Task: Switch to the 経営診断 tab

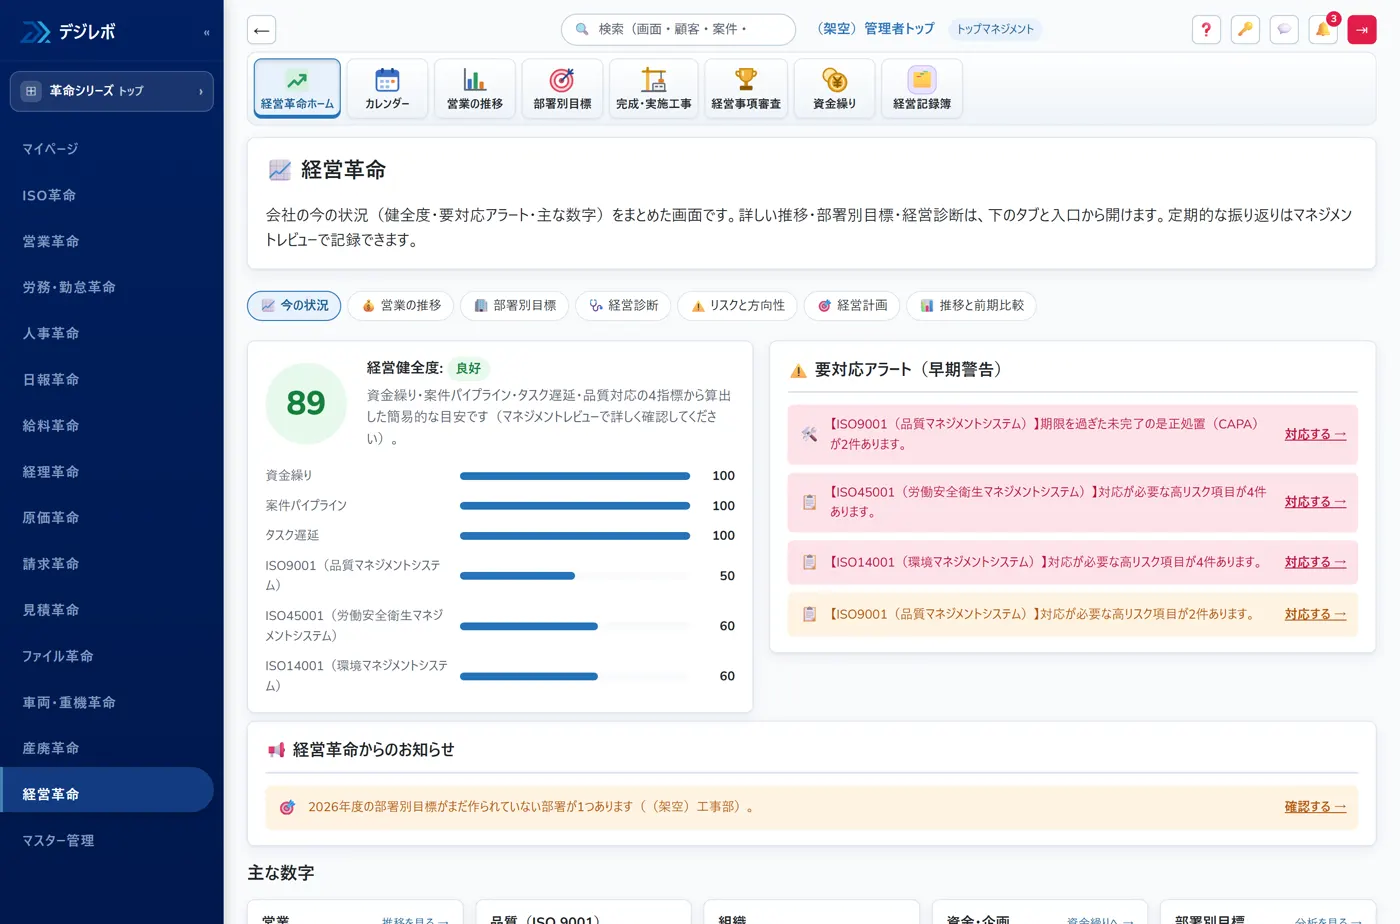Action: (623, 306)
